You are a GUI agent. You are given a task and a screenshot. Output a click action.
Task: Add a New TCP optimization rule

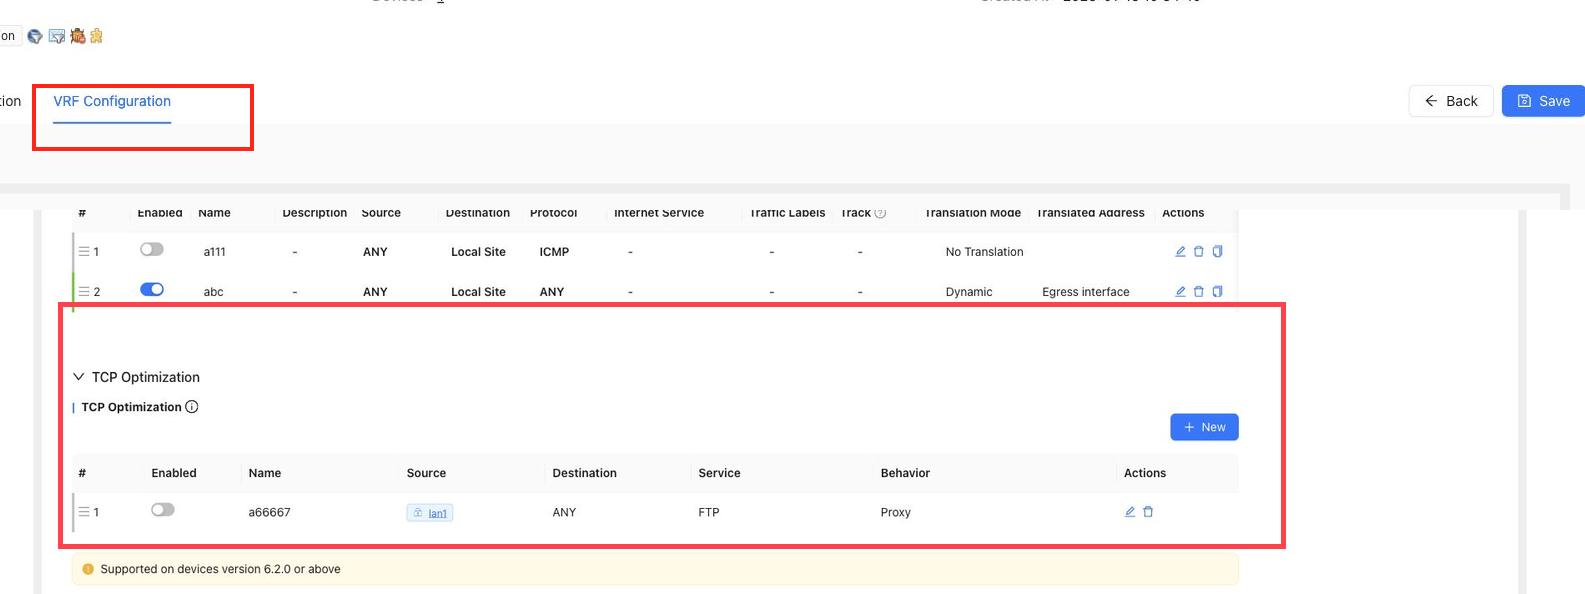pyautogui.click(x=1204, y=427)
